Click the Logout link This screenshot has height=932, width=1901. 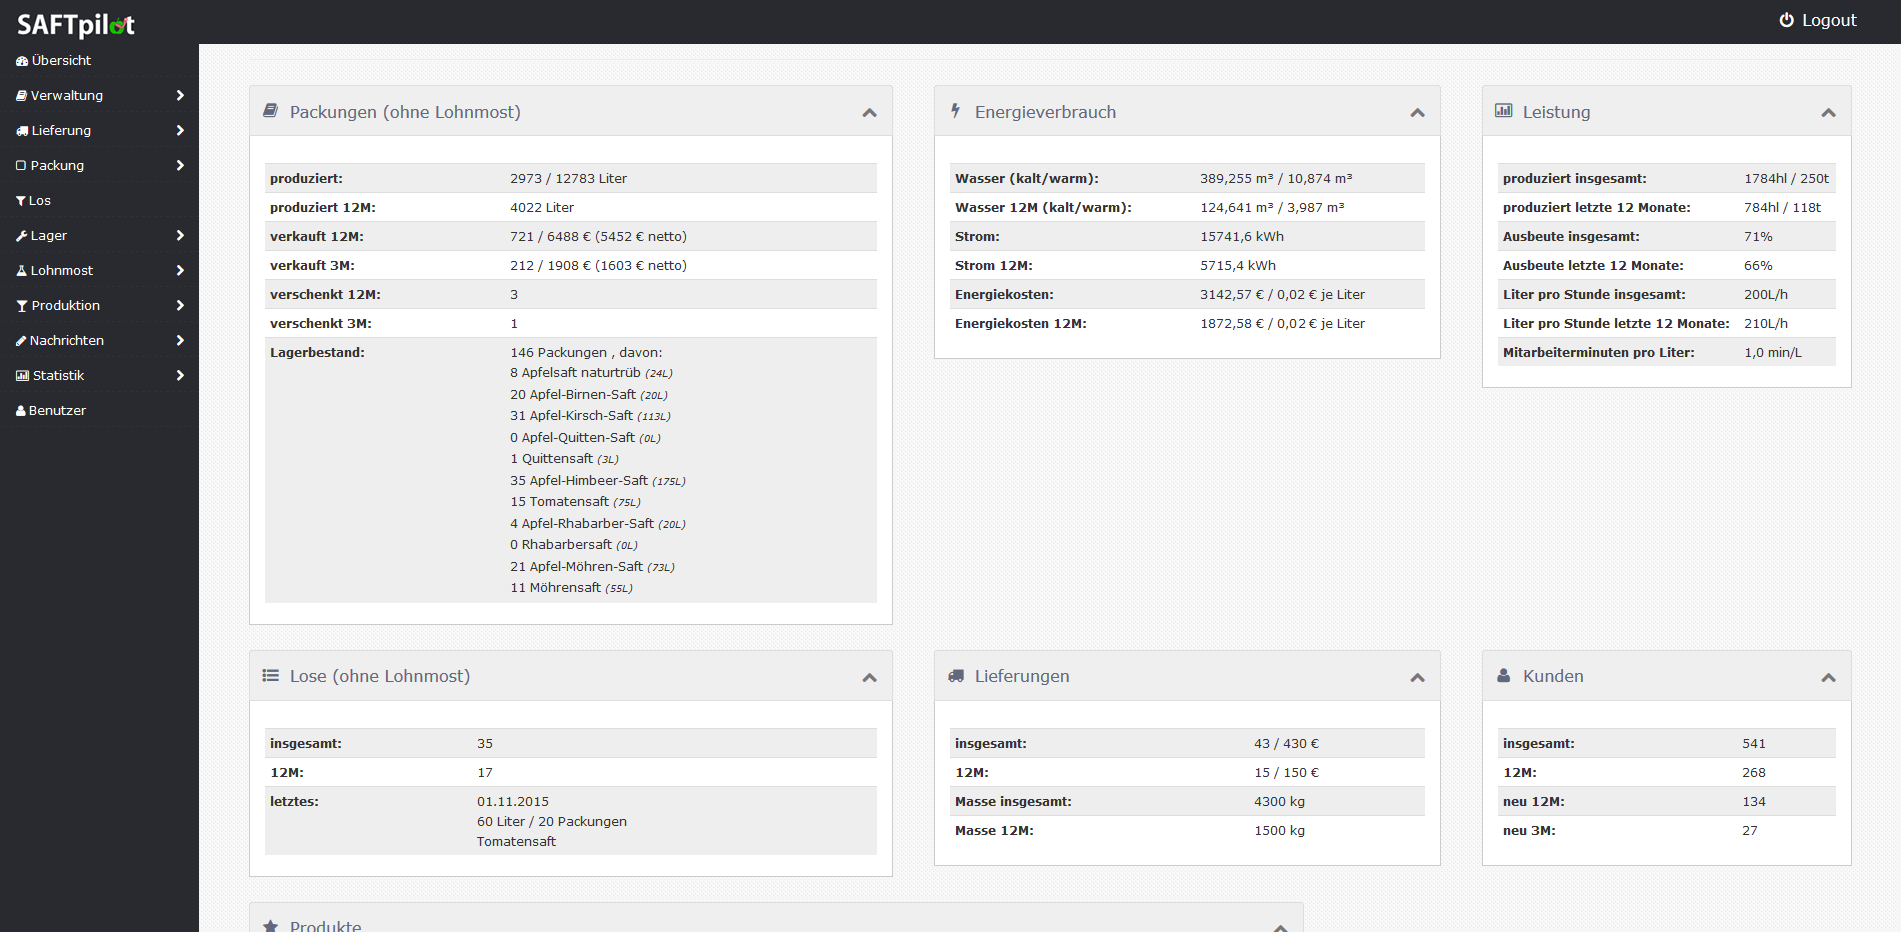coord(1828,20)
